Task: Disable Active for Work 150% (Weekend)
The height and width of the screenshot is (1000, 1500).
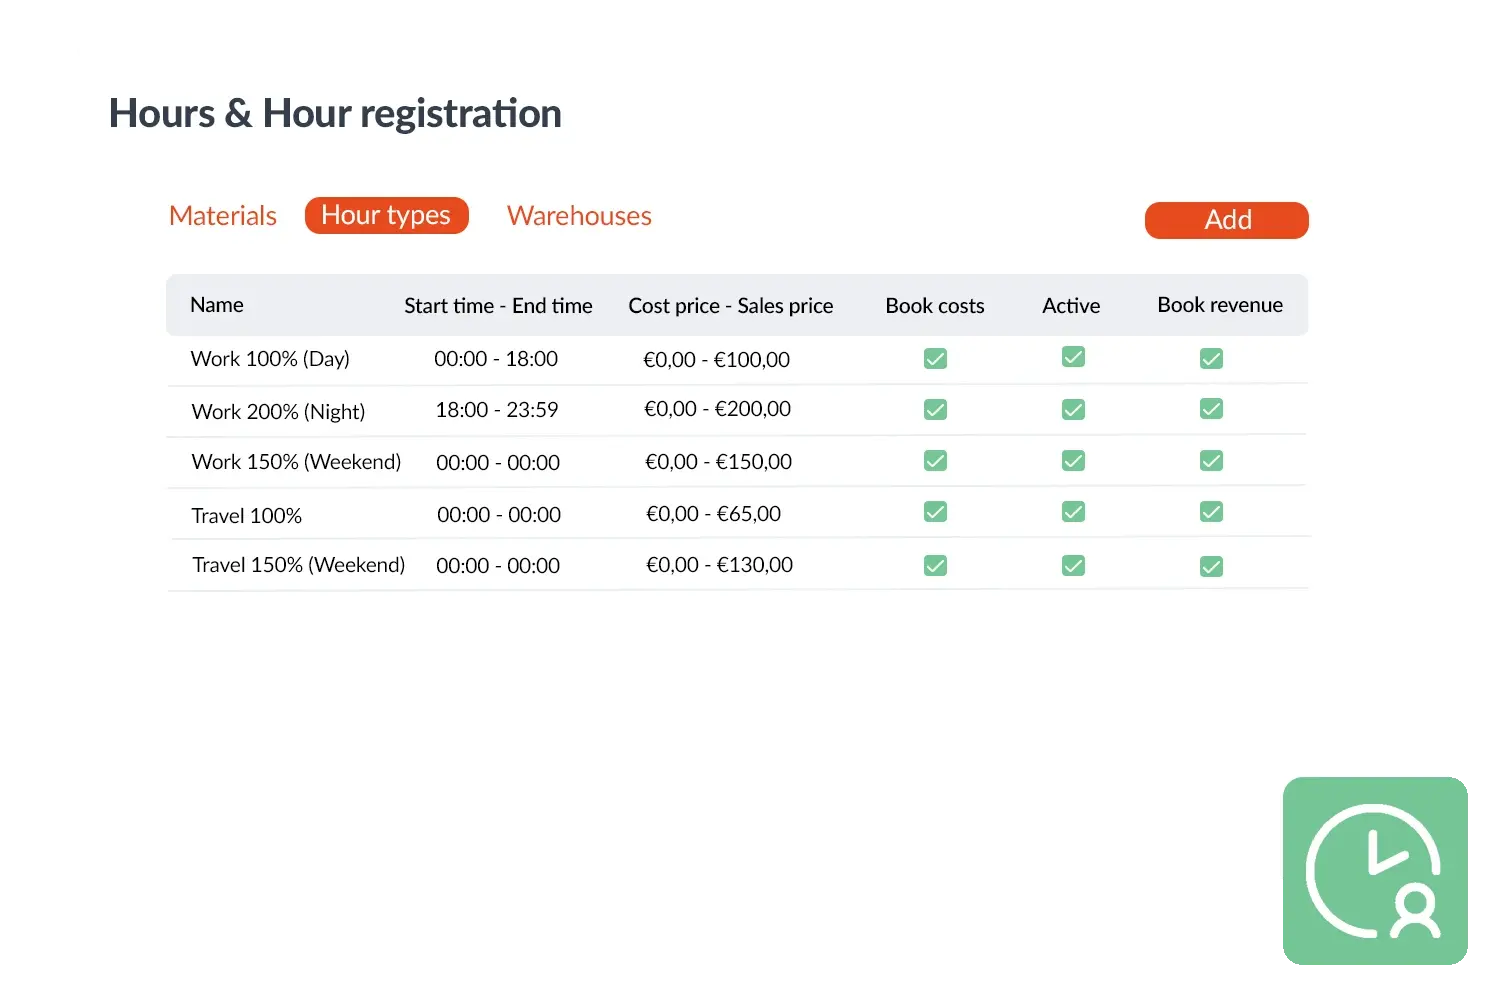Action: (1072, 461)
